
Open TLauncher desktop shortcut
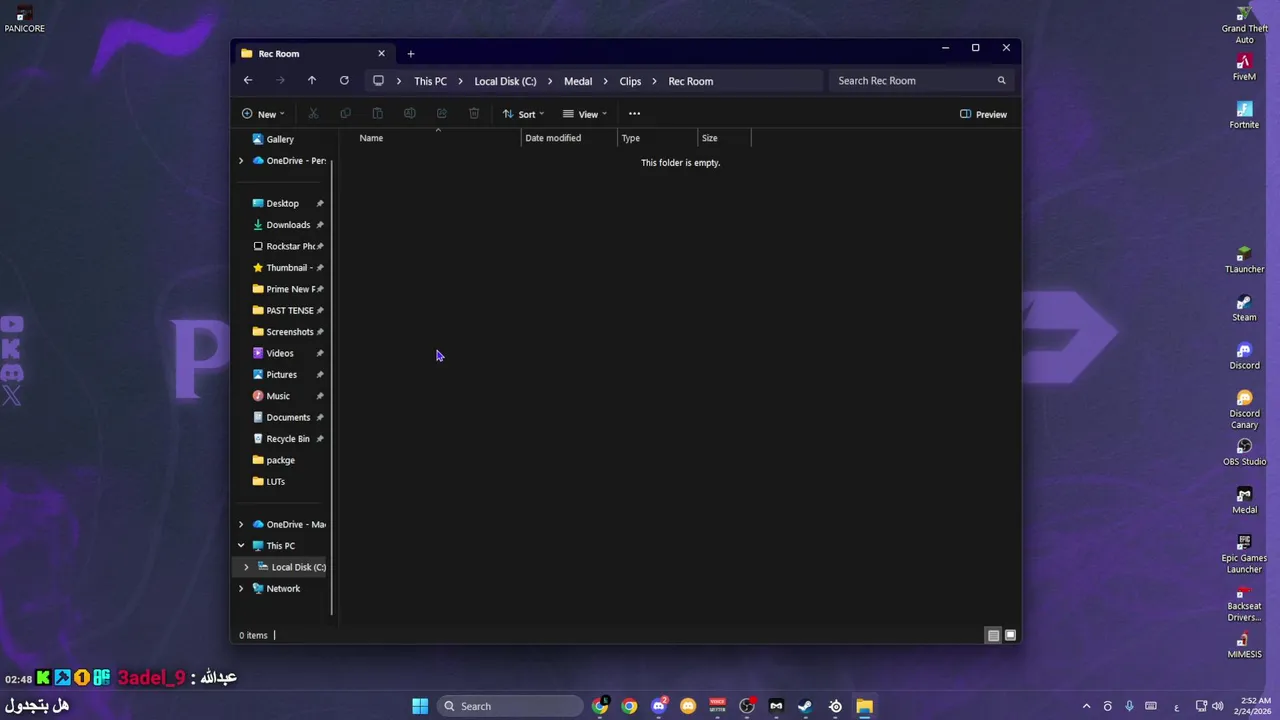pos(1244,260)
